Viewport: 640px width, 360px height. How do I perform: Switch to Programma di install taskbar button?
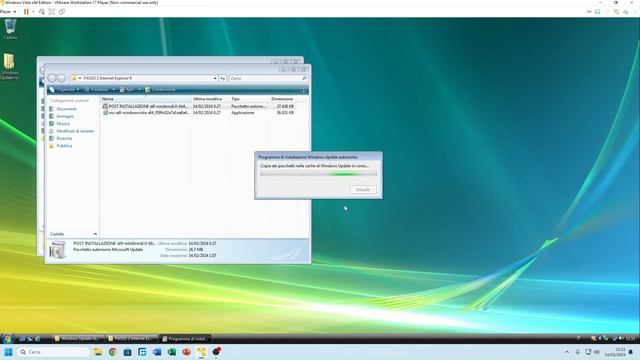click(185, 338)
